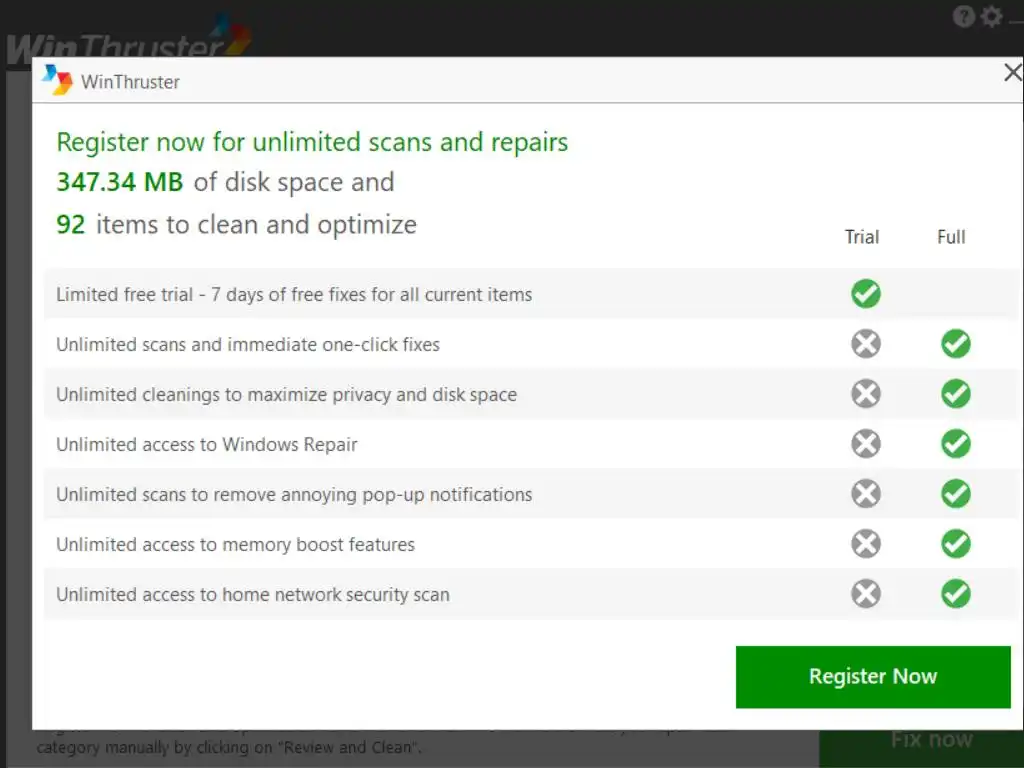The image size is (1024, 768).
Task: Click the gray Trial X for memory boost features
Action: [865, 543]
